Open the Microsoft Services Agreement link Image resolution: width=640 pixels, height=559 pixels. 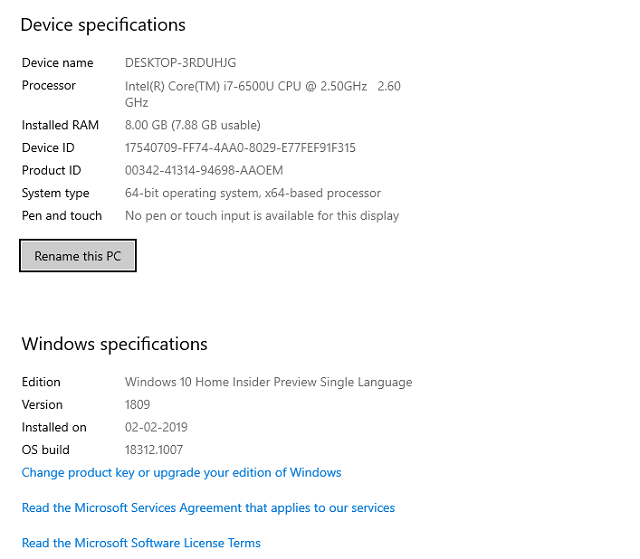coord(208,508)
